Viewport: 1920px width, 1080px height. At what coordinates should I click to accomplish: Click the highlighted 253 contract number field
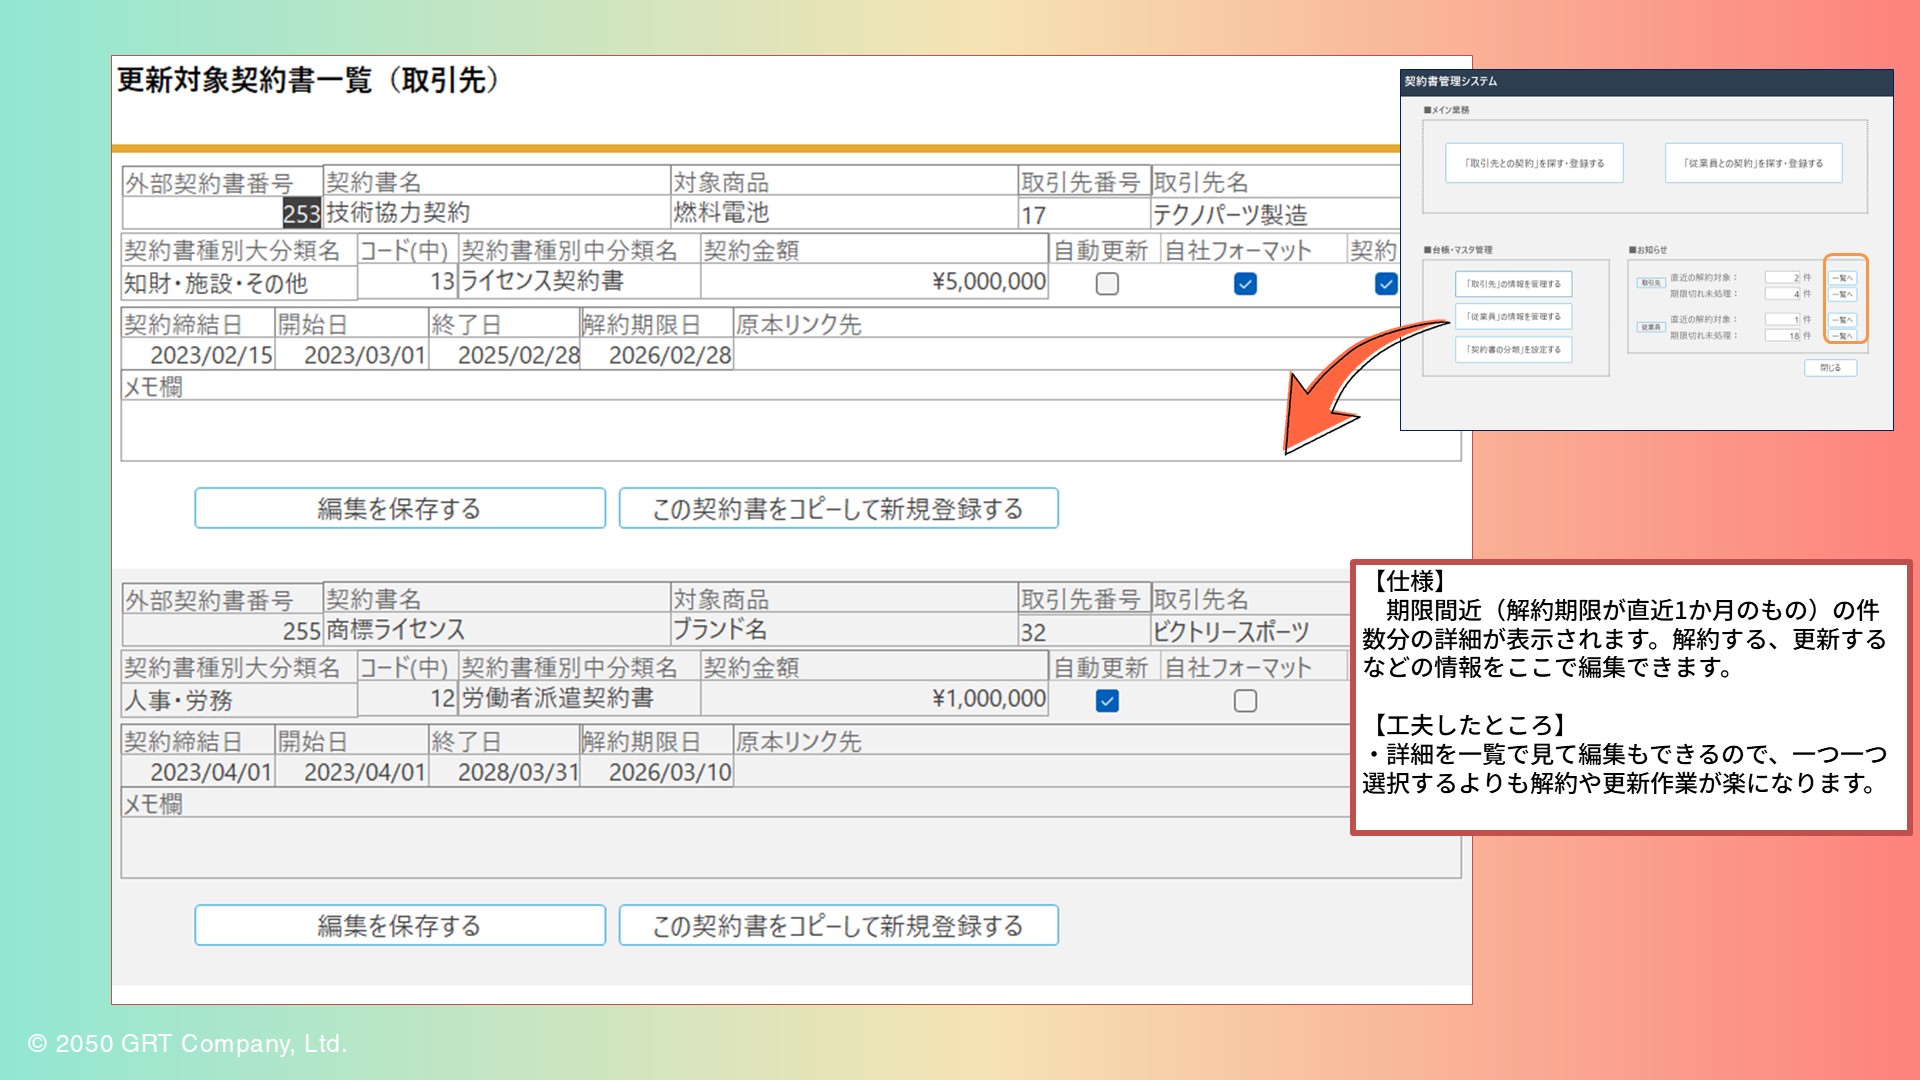click(300, 213)
